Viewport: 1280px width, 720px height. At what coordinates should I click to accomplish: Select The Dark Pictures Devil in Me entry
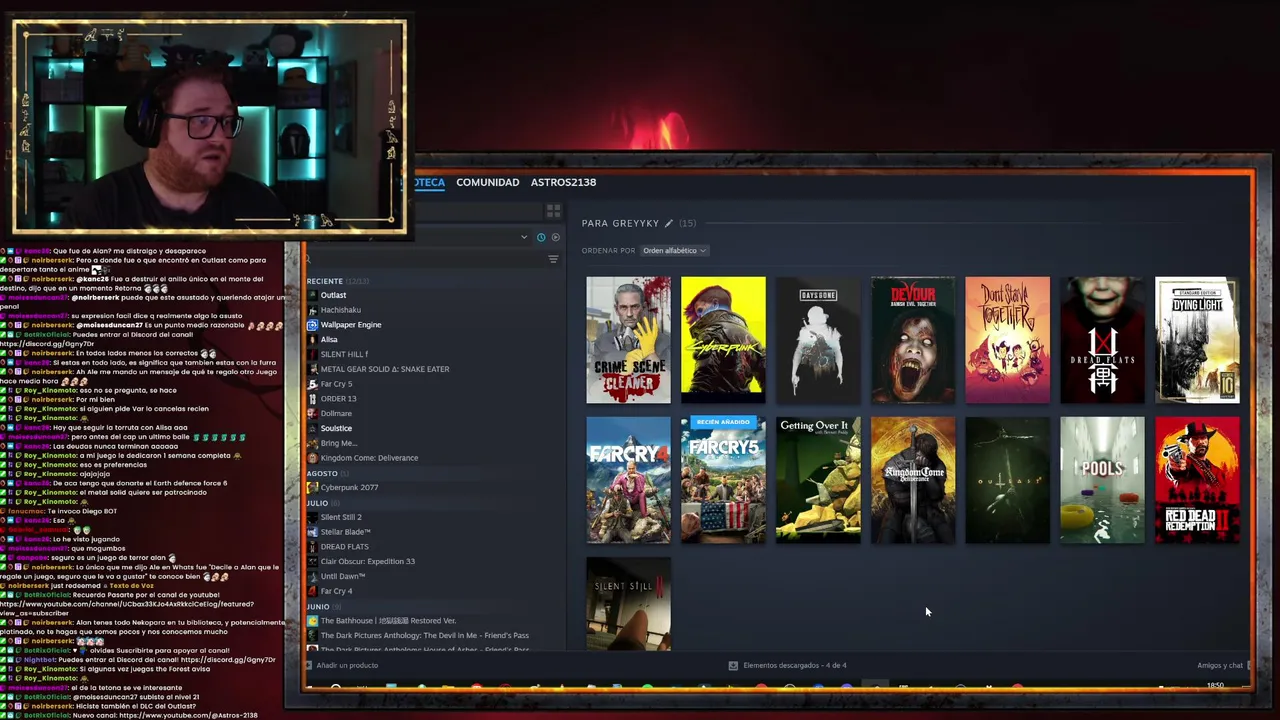[425, 636]
